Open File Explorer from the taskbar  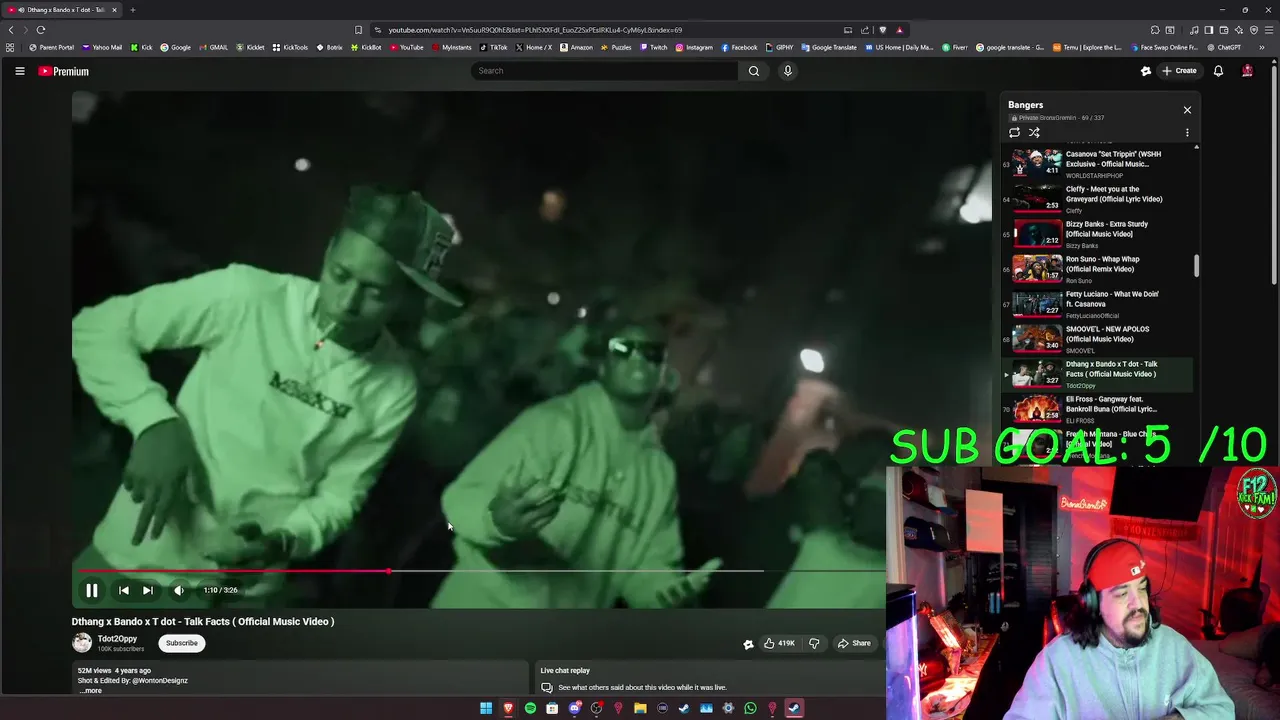pyautogui.click(x=640, y=708)
